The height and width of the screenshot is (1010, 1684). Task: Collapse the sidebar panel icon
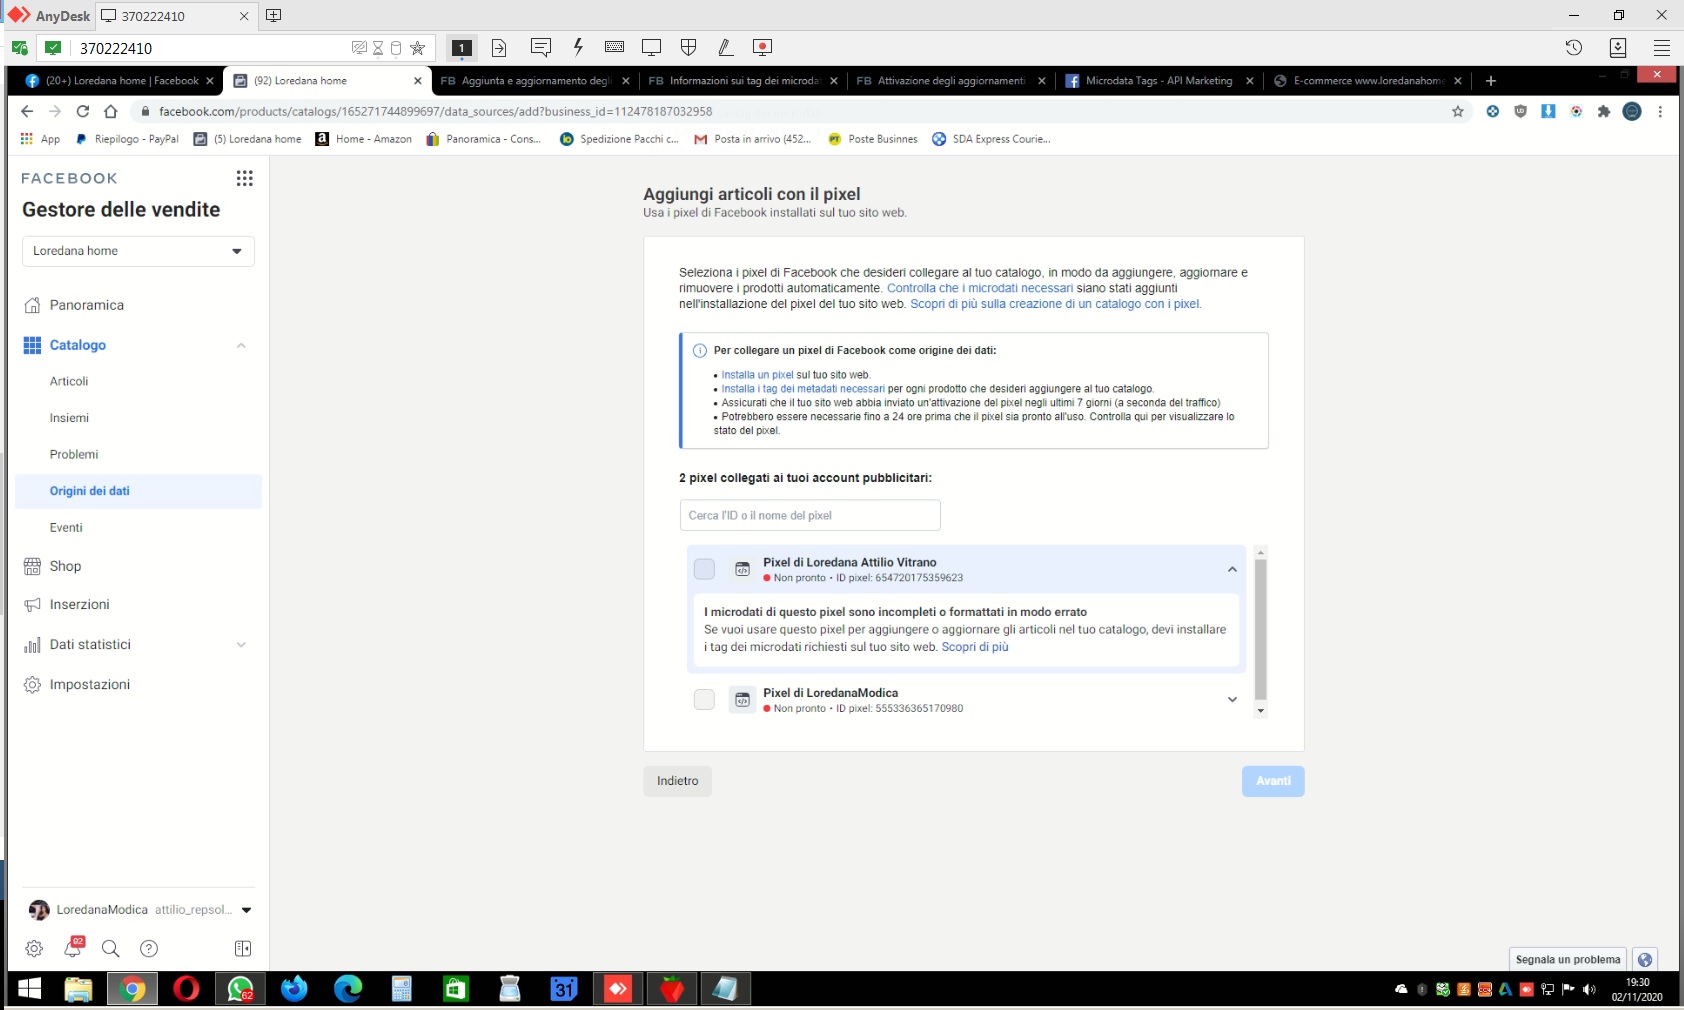click(243, 948)
